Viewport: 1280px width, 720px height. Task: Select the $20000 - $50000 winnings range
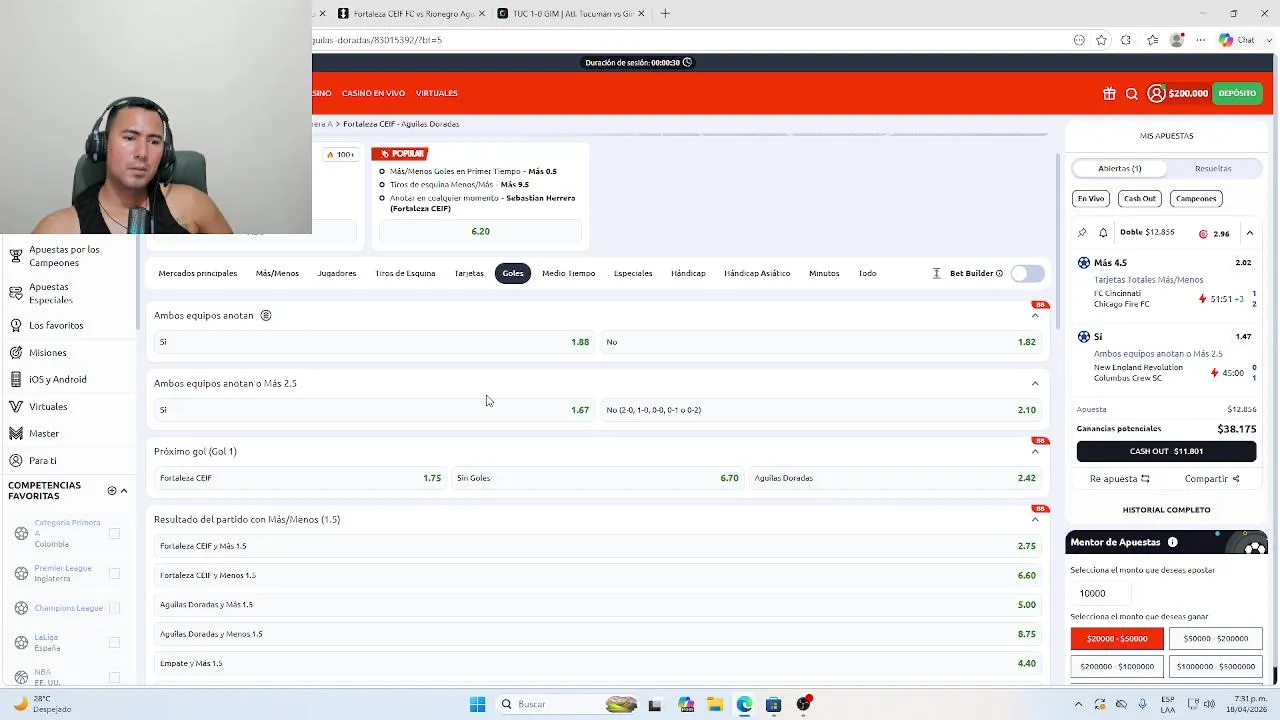point(1117,638)
